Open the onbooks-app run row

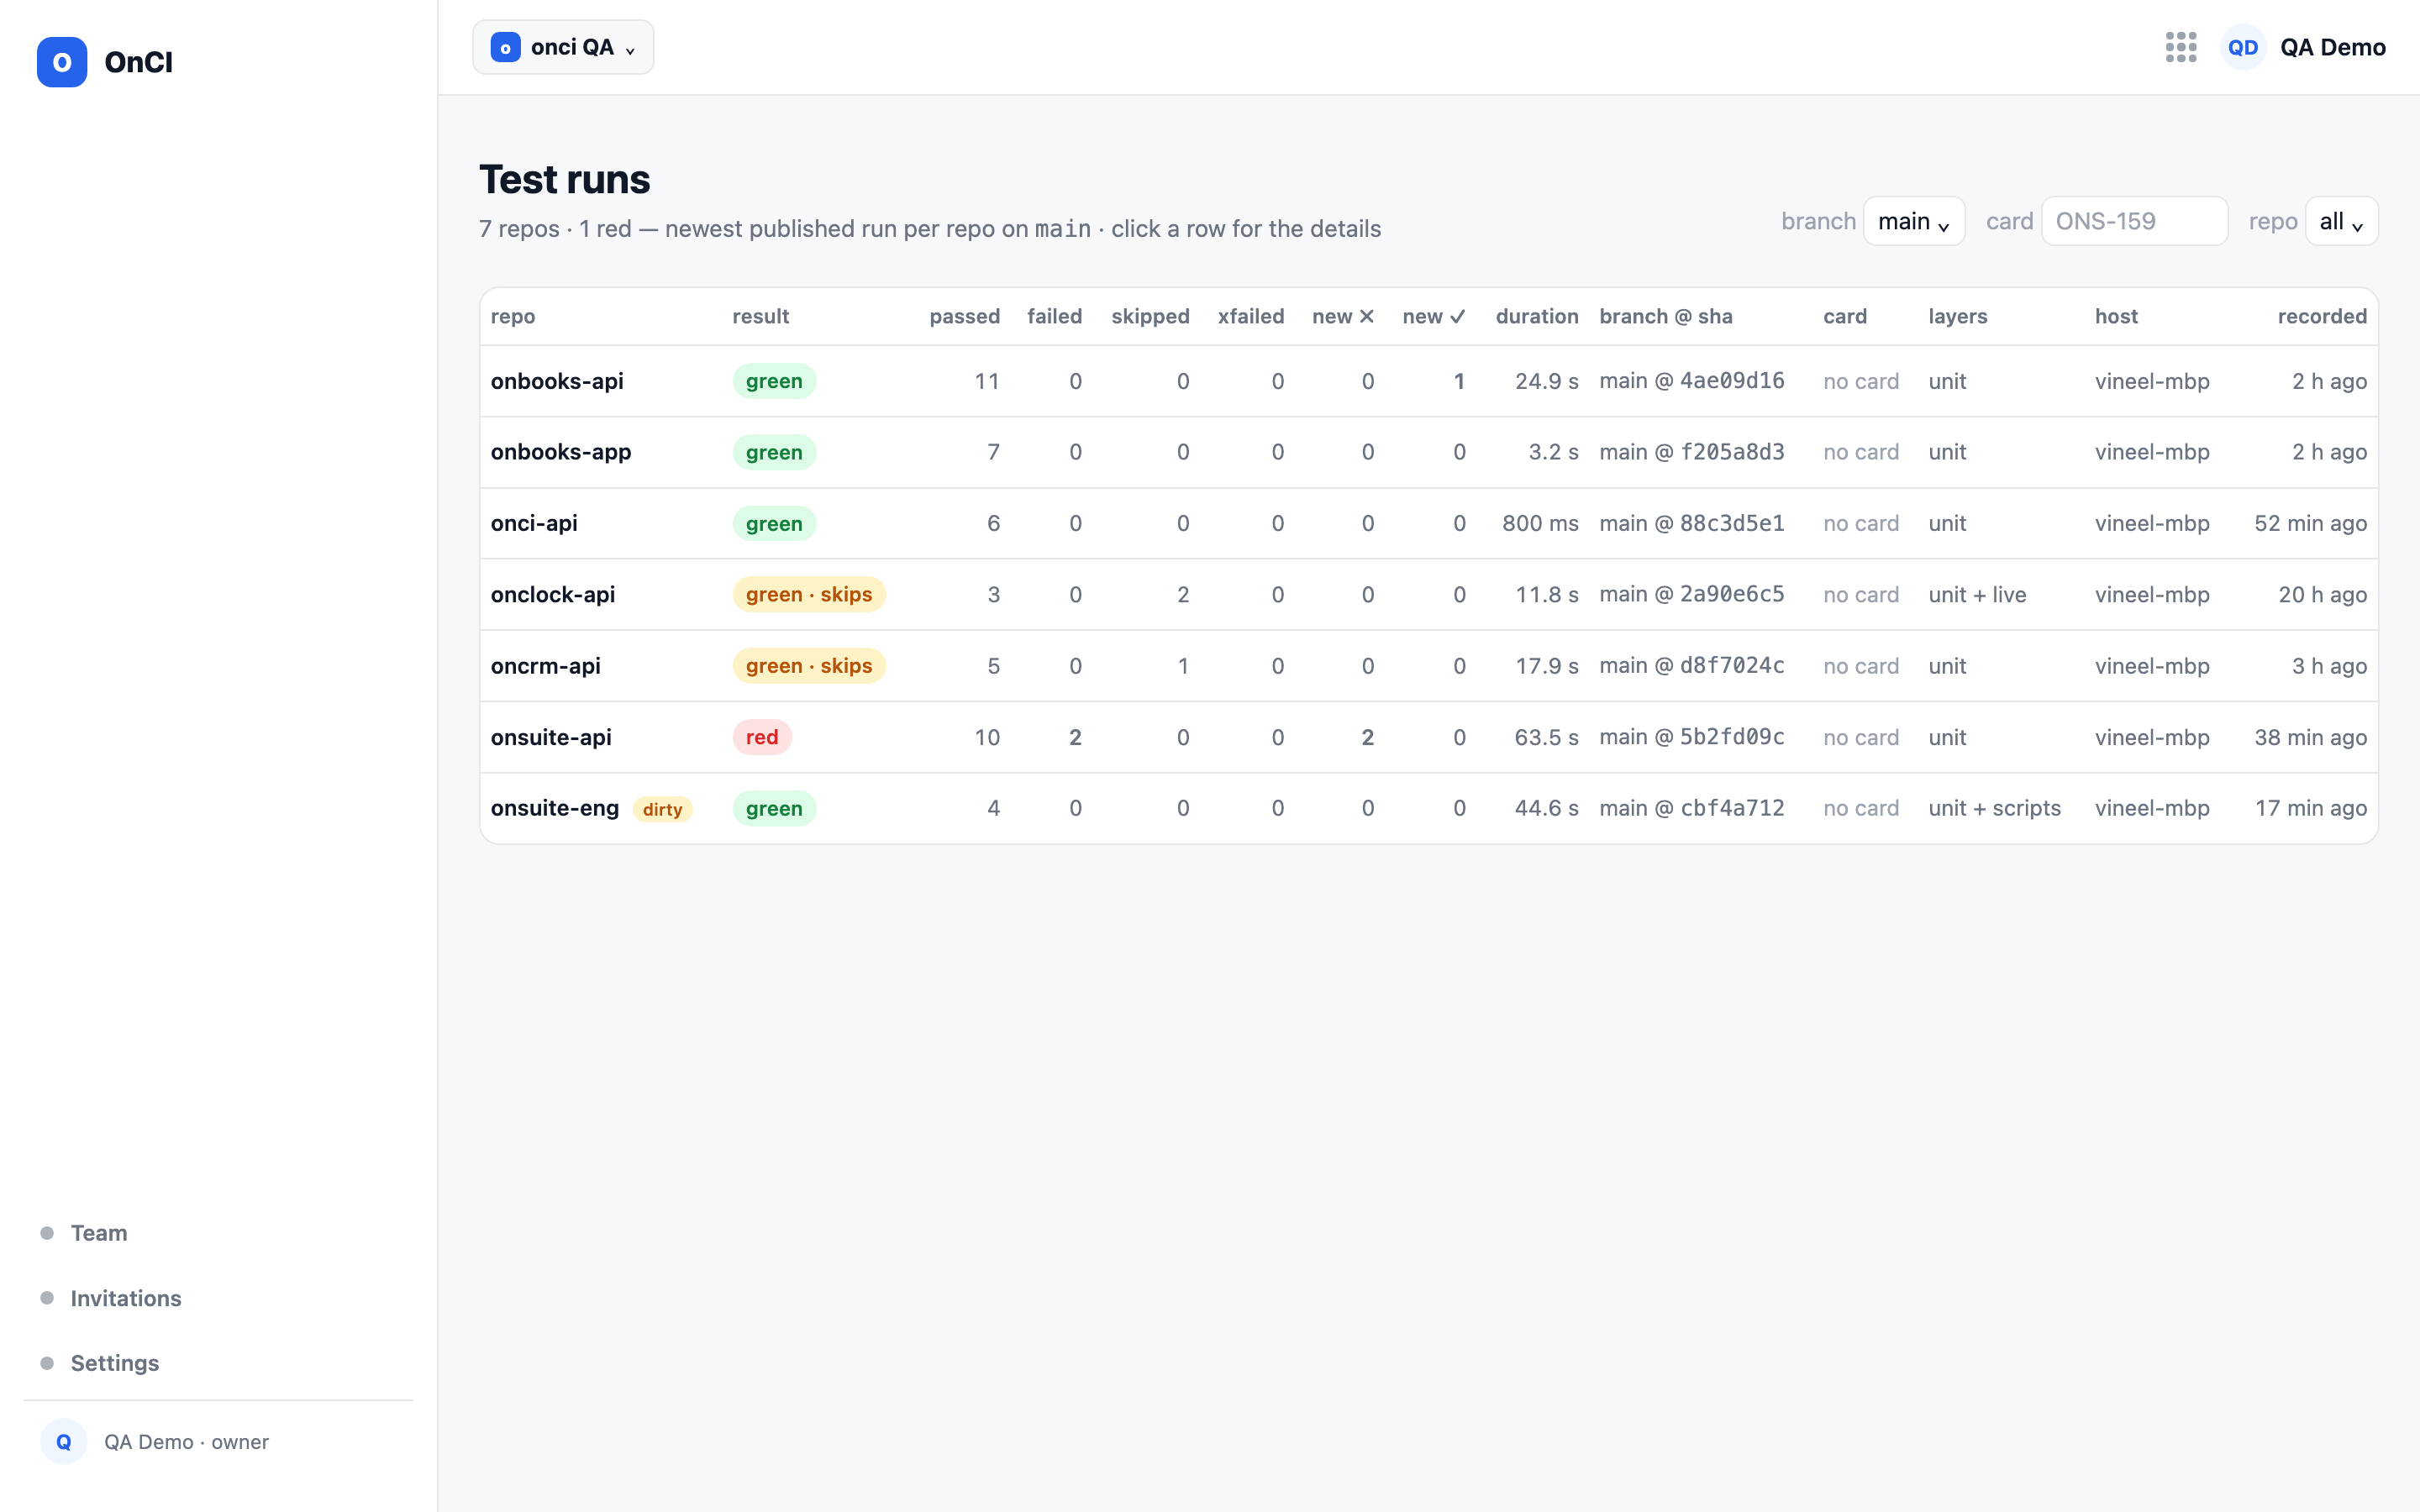[x=1428, y=452]
